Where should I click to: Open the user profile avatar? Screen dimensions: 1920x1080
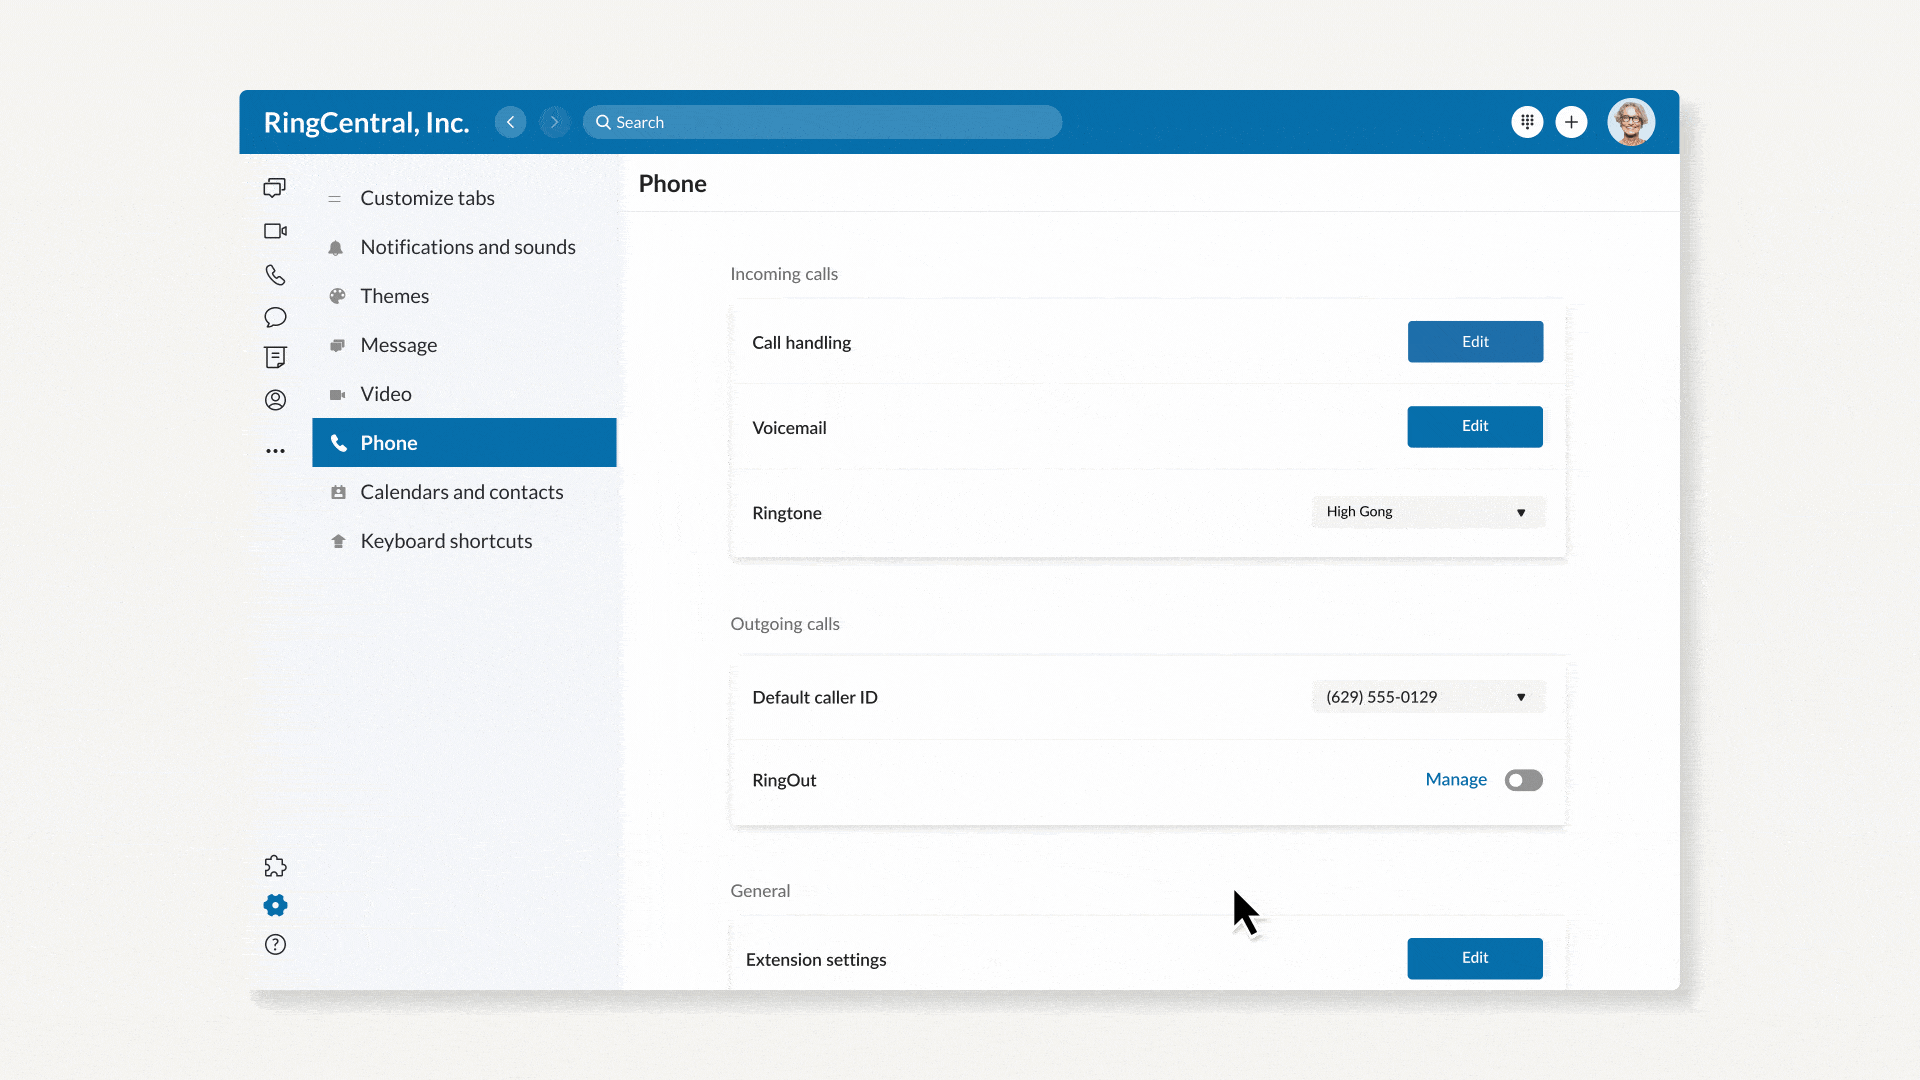pos(1630,122)
